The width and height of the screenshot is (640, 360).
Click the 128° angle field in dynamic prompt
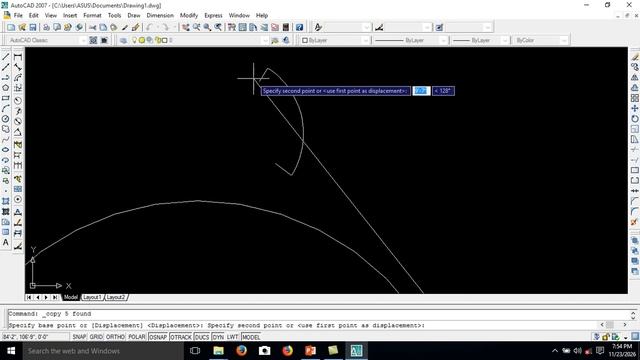pyautogui.click(x=443, y=91)
